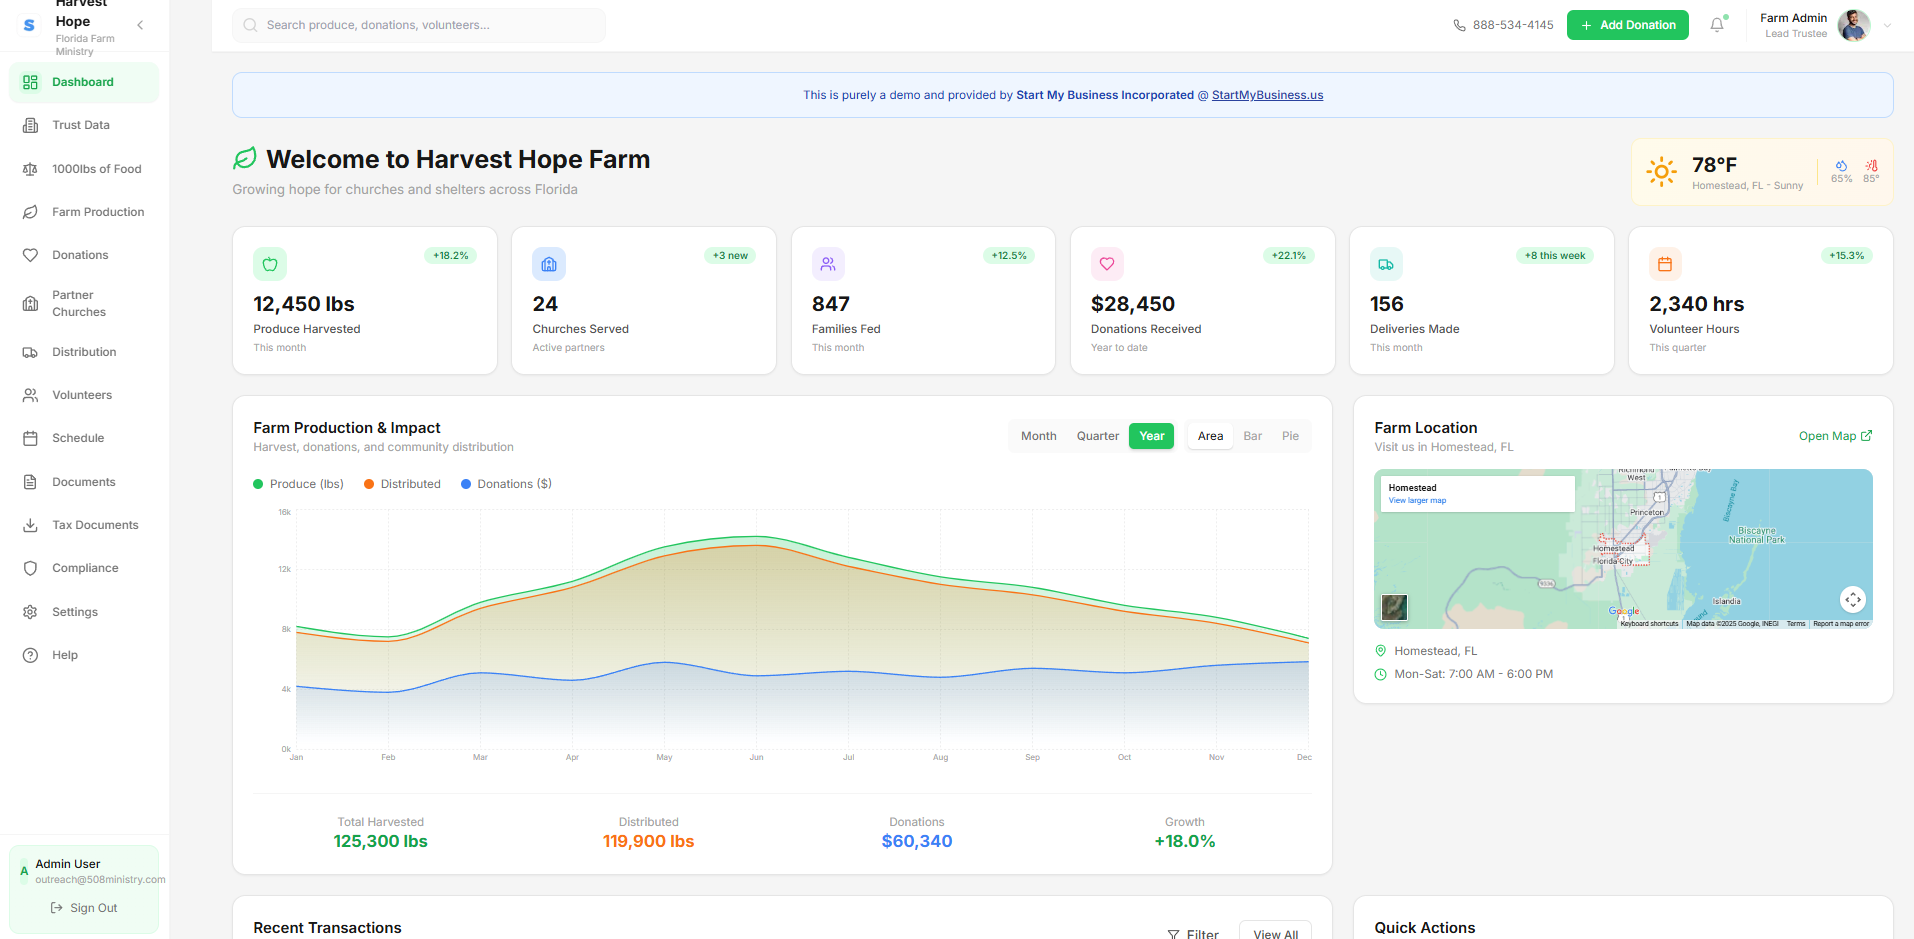The image size is (1914, 939).
Task: Toggle Distributed series in chart legend
Action: [x=402, y=484]
